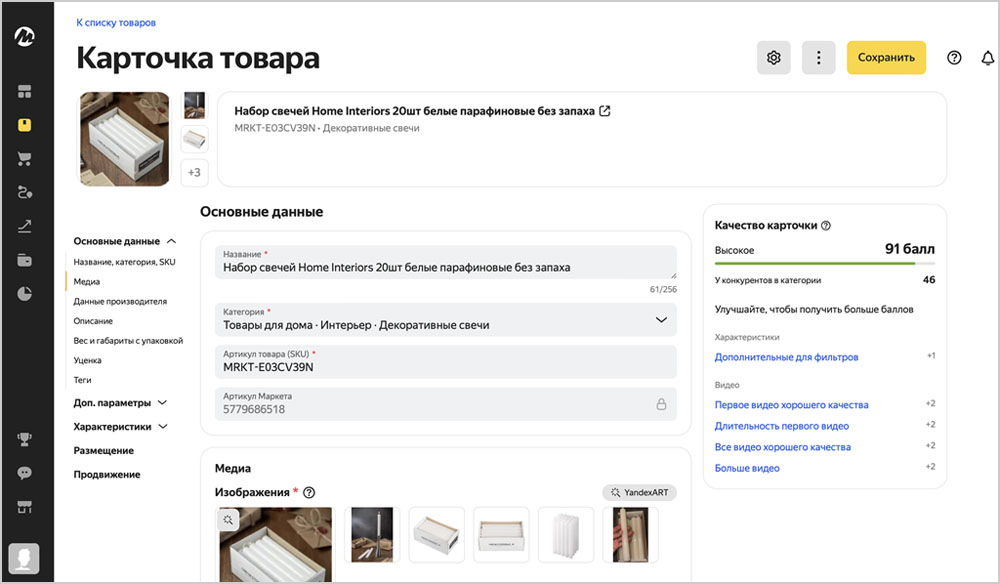Open the chat messages sidebar icon
The image size is (1000, 584).
(x=25, y=473)
